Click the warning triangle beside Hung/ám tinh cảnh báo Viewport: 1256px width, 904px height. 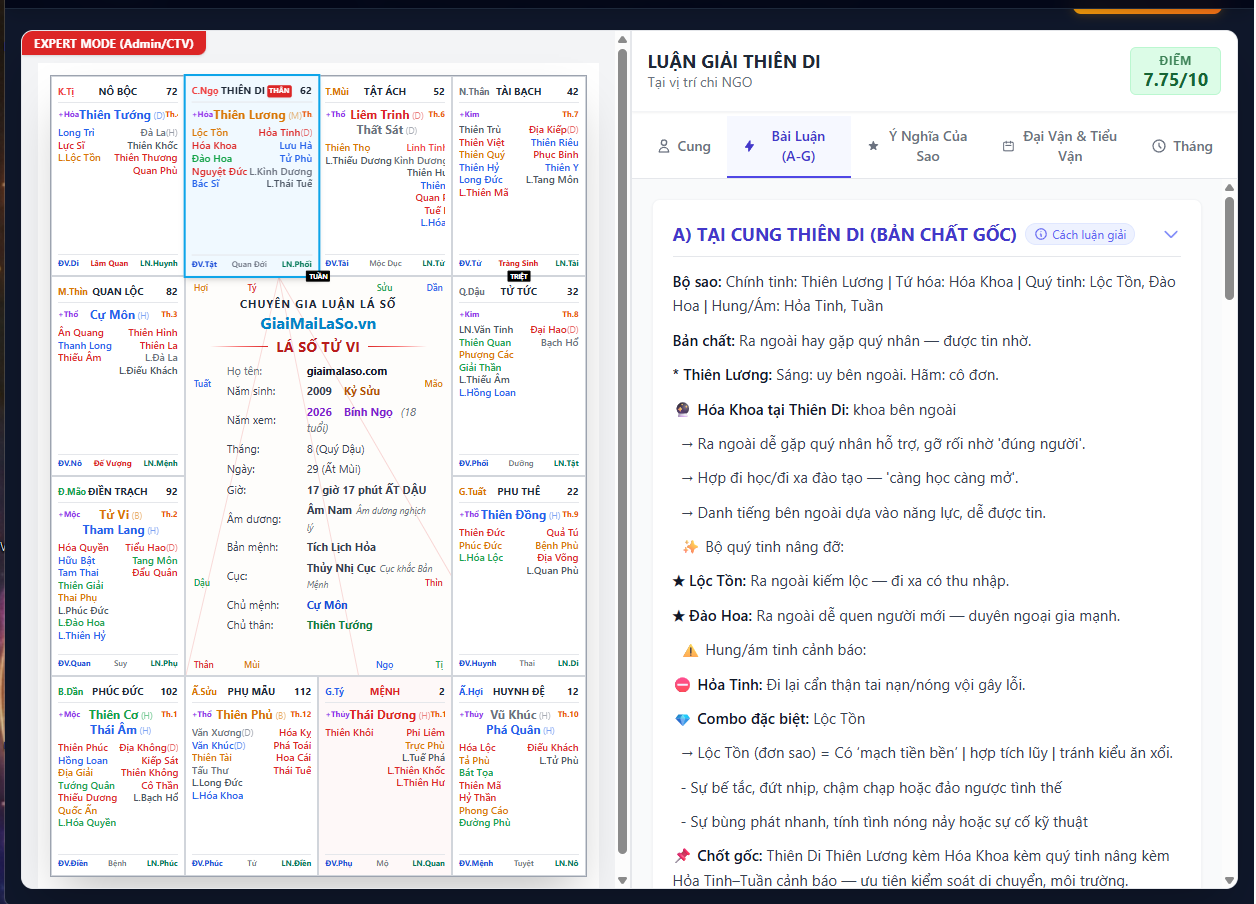pyautogui.click(x=690, y=650)
